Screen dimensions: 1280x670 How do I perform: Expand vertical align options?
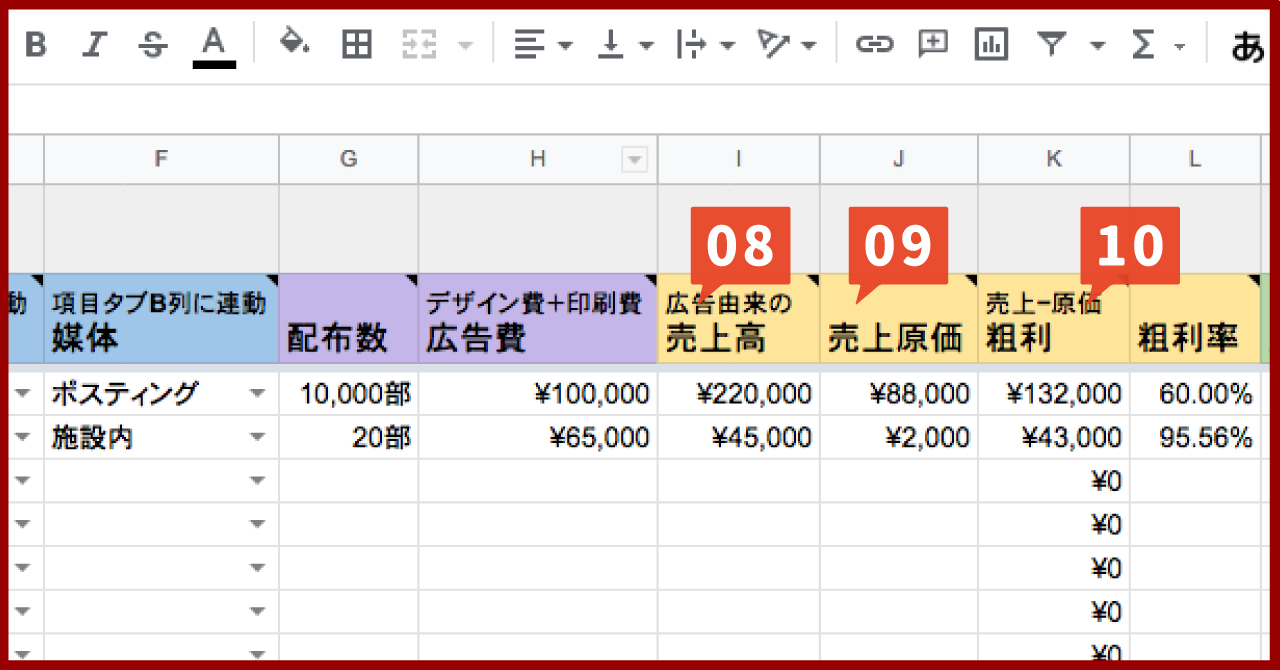(624, 45)
